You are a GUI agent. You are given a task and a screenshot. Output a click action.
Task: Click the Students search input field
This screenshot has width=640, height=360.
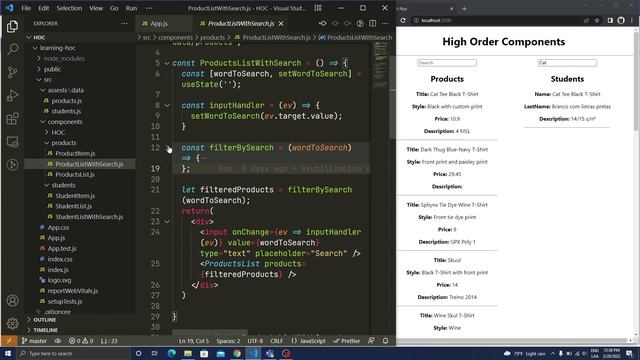pyautogui.click(x=567, y=63)
